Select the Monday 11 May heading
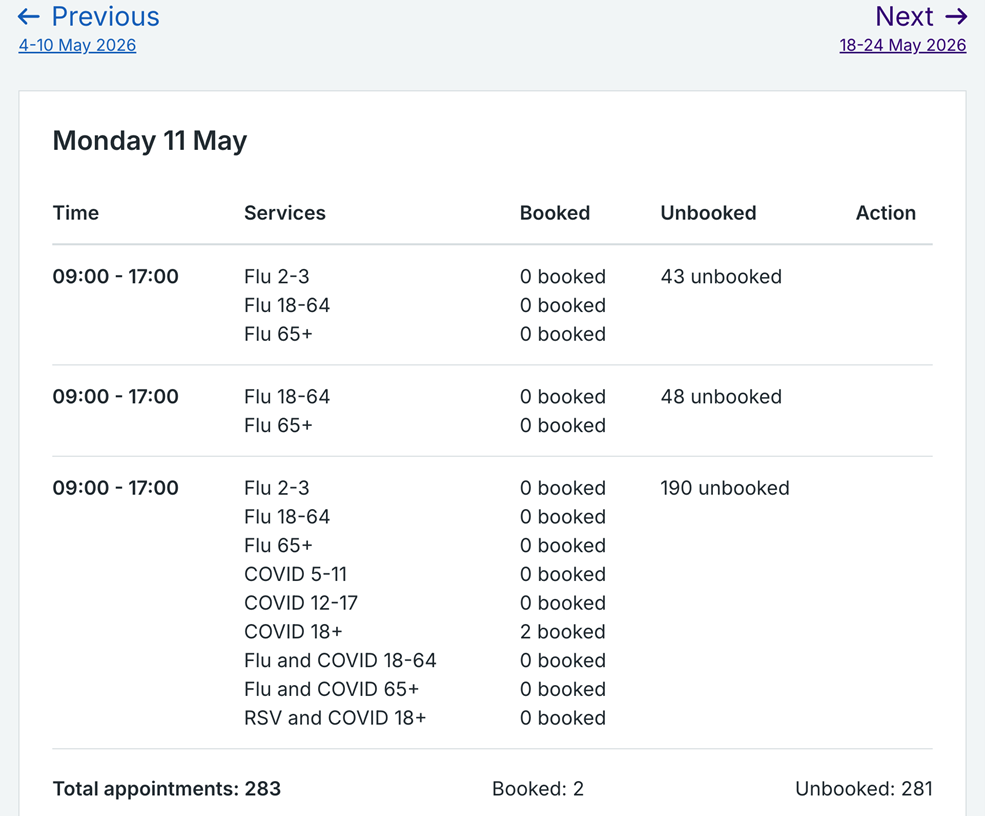This screenshot has width=985, height=816. (150, 140)
